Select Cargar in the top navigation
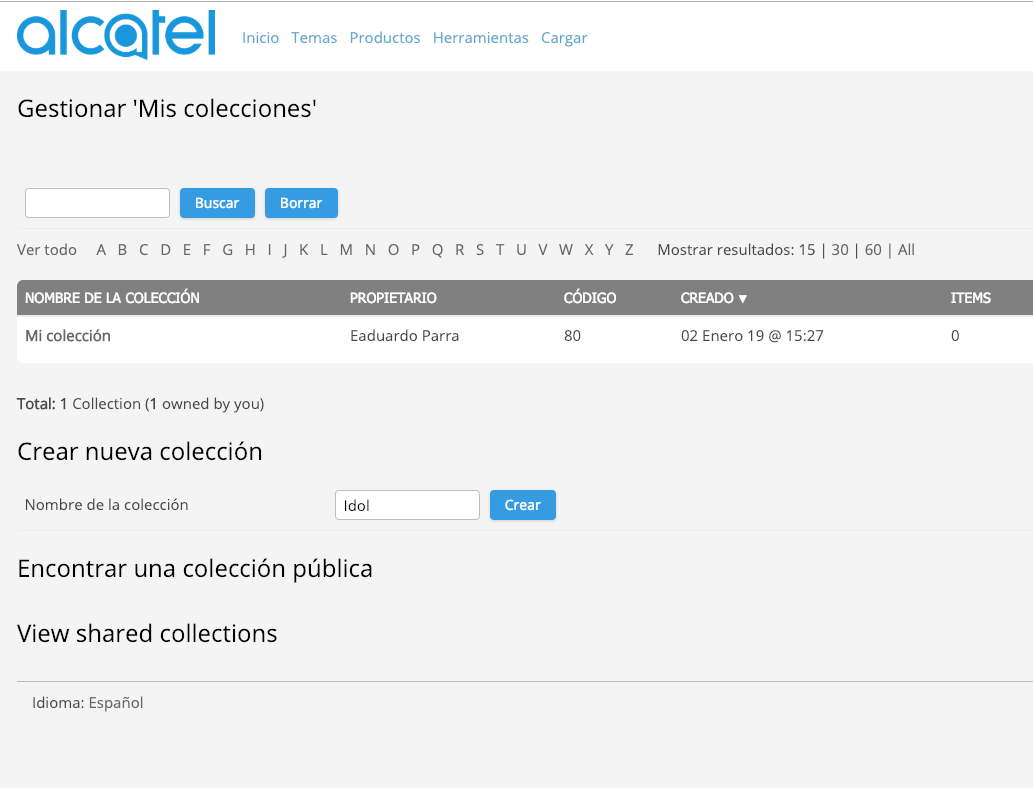1033x788 pixels. (564, 38)
